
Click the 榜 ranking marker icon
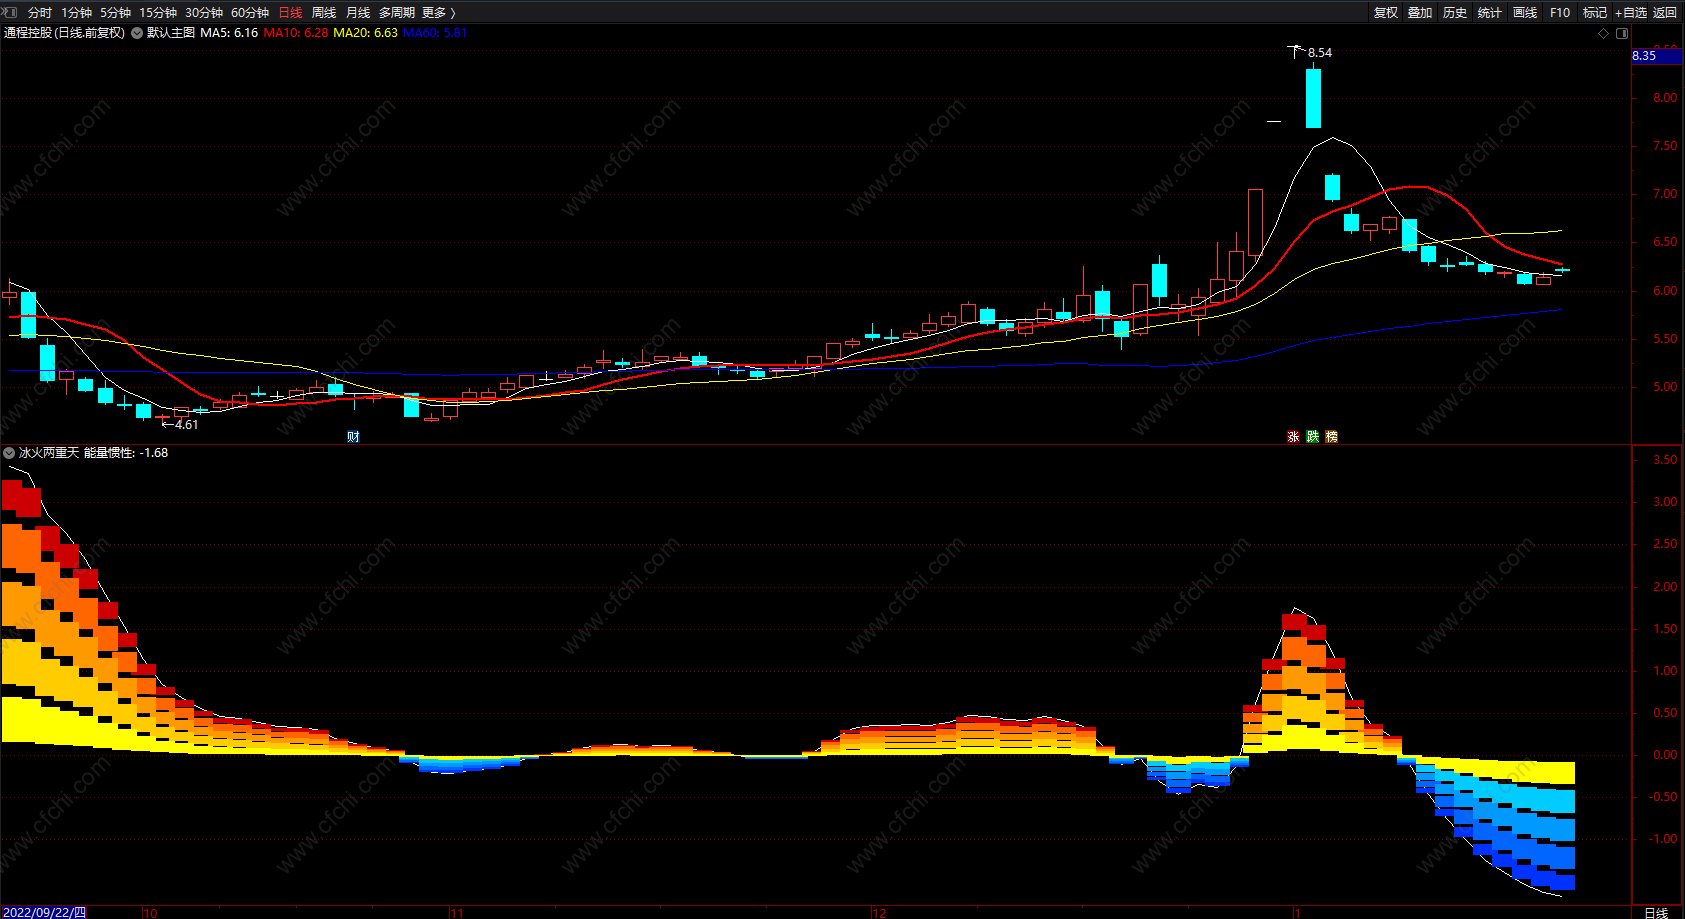point(1331,437)
